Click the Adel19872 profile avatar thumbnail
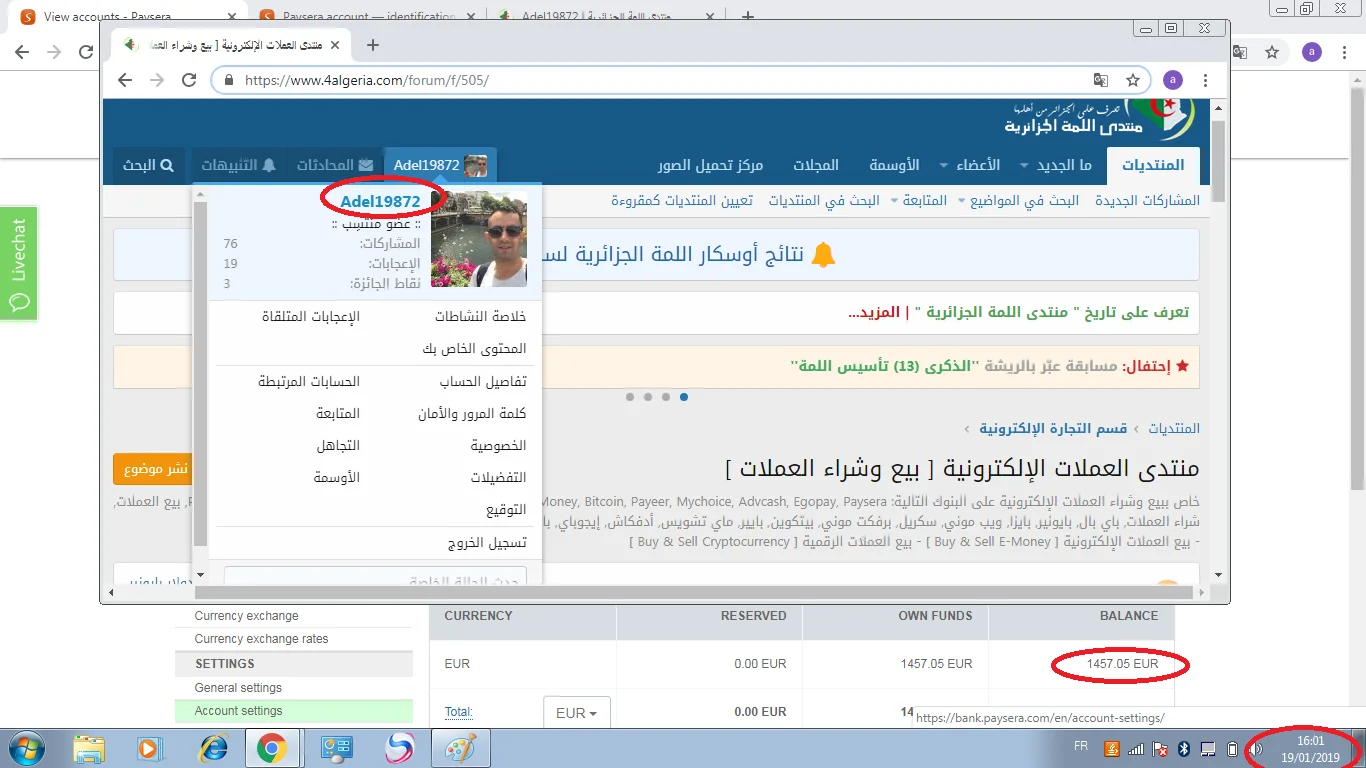 [x=478, y=240]
